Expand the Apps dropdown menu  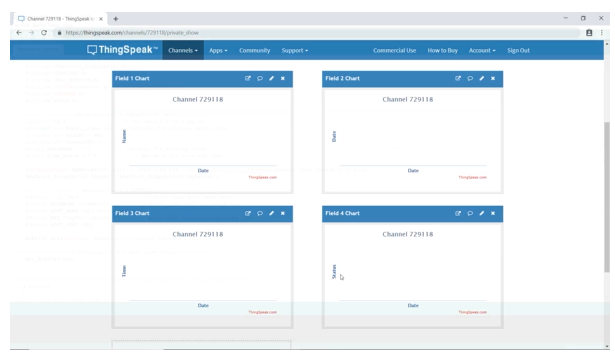pyautogui.click(x=218, y=50)
